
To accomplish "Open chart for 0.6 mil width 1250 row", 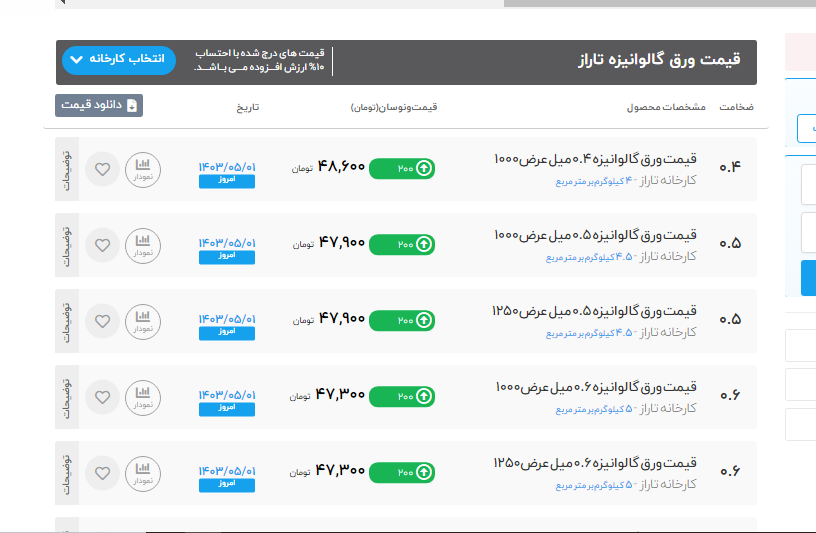I will (142, 471).
